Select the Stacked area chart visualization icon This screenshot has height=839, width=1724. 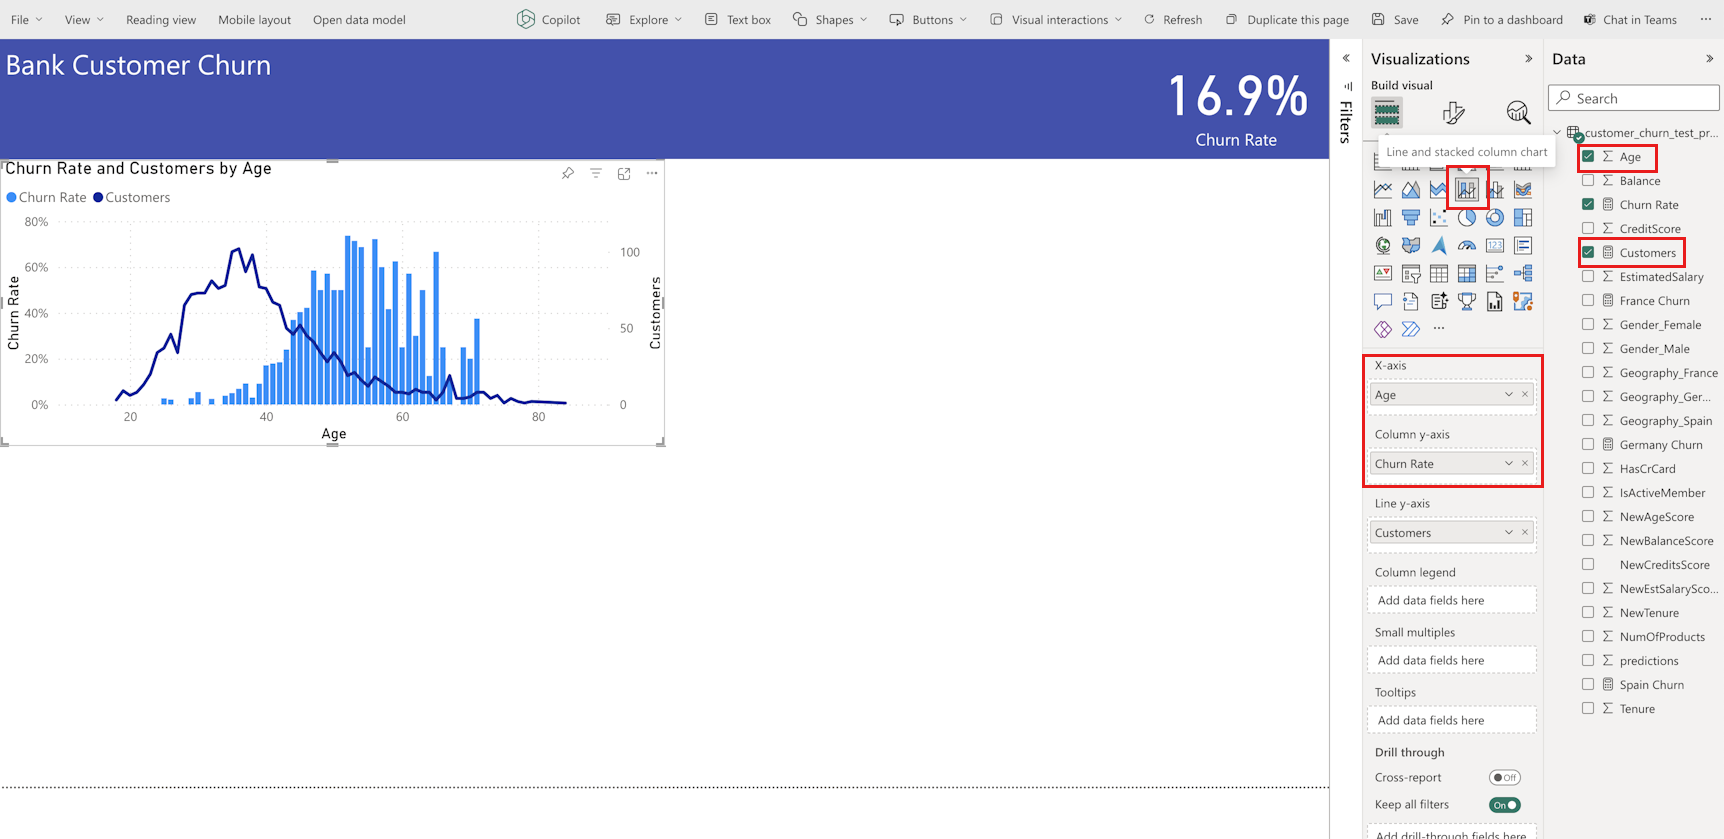[1439, 189]
